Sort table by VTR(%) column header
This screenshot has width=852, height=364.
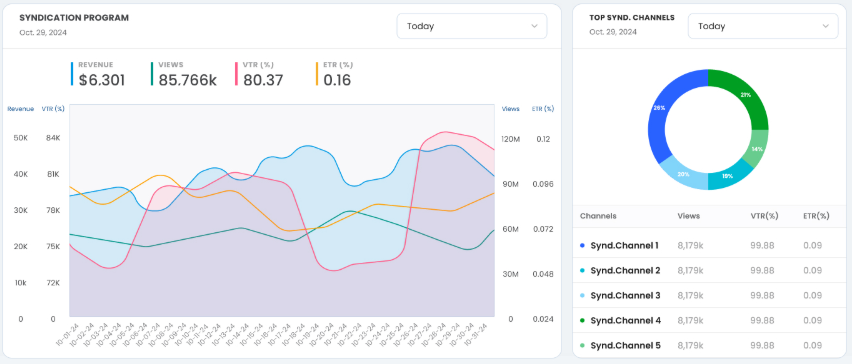[x=764, y=216]
